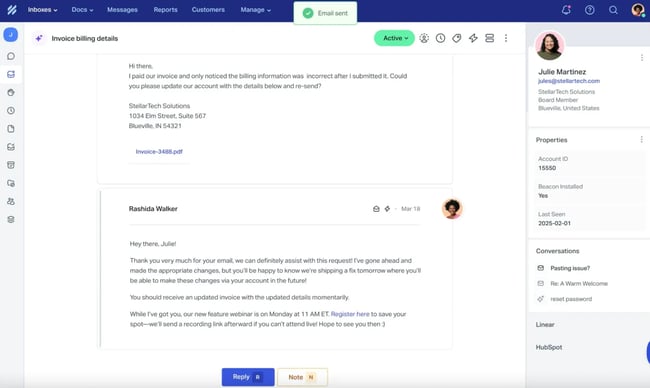Click the archive box sidebar icon
This screenshot has width=650, height=388.
[11, 165]
